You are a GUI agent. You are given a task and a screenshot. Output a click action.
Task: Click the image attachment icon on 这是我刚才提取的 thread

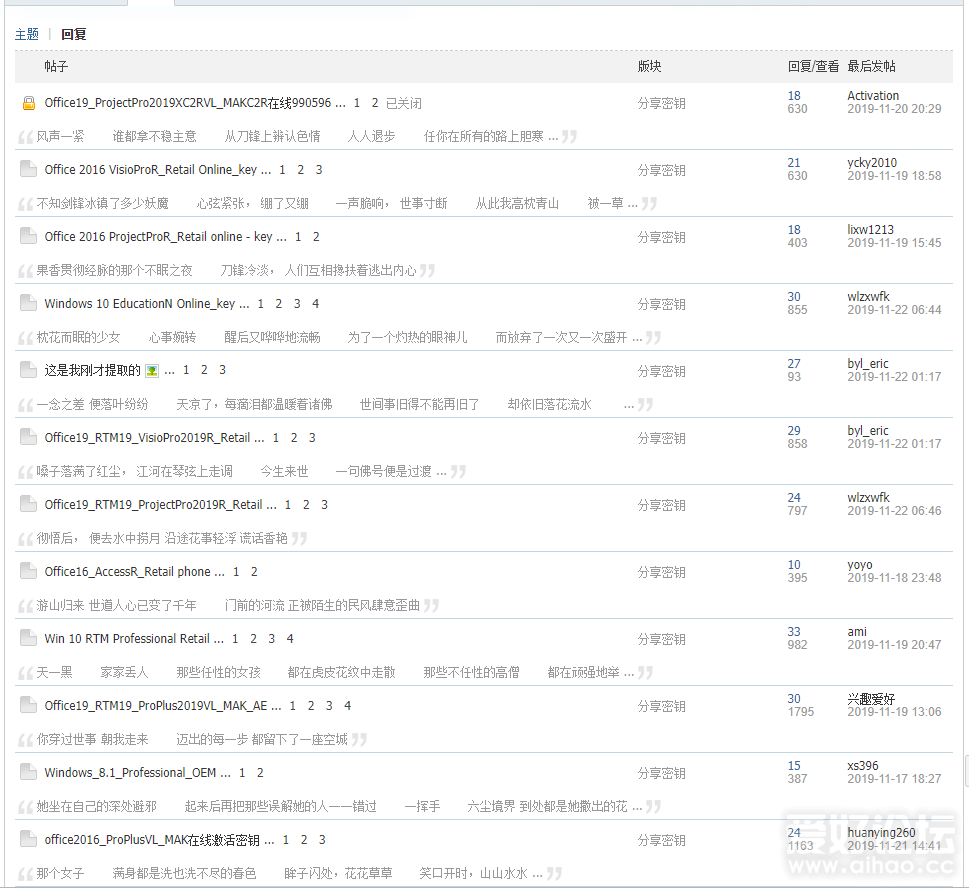coord(154,371)
